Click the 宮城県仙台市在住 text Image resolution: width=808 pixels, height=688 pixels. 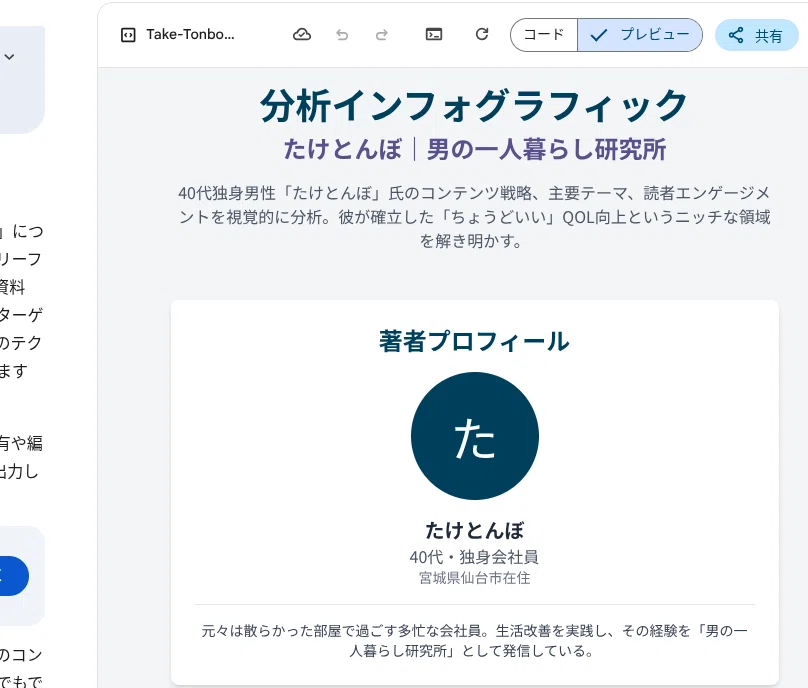(475, 578)
